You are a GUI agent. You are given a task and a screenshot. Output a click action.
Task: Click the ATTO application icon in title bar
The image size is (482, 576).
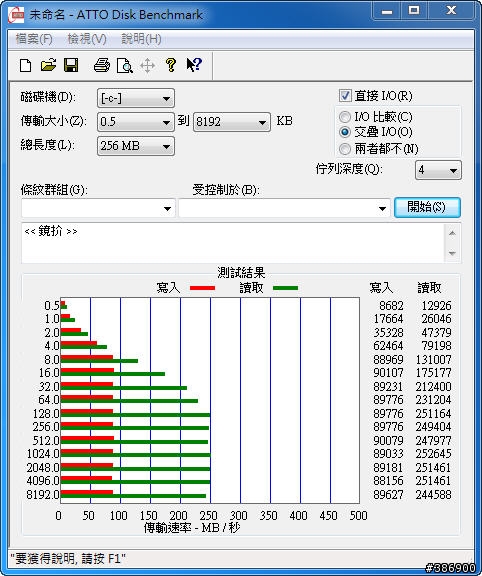tap(16, 15)
